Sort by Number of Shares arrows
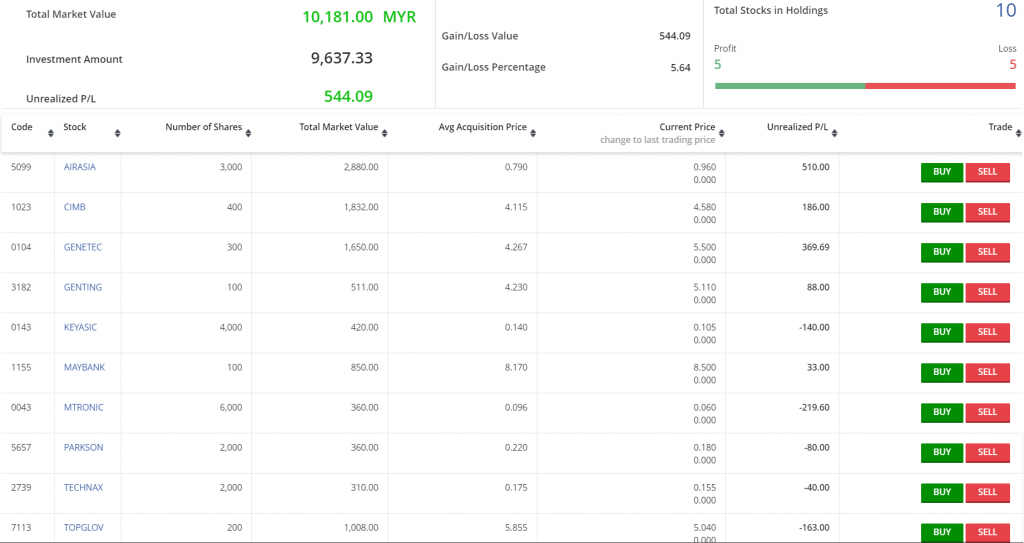Screen dimensions: 1024x543 coord(248,133)
